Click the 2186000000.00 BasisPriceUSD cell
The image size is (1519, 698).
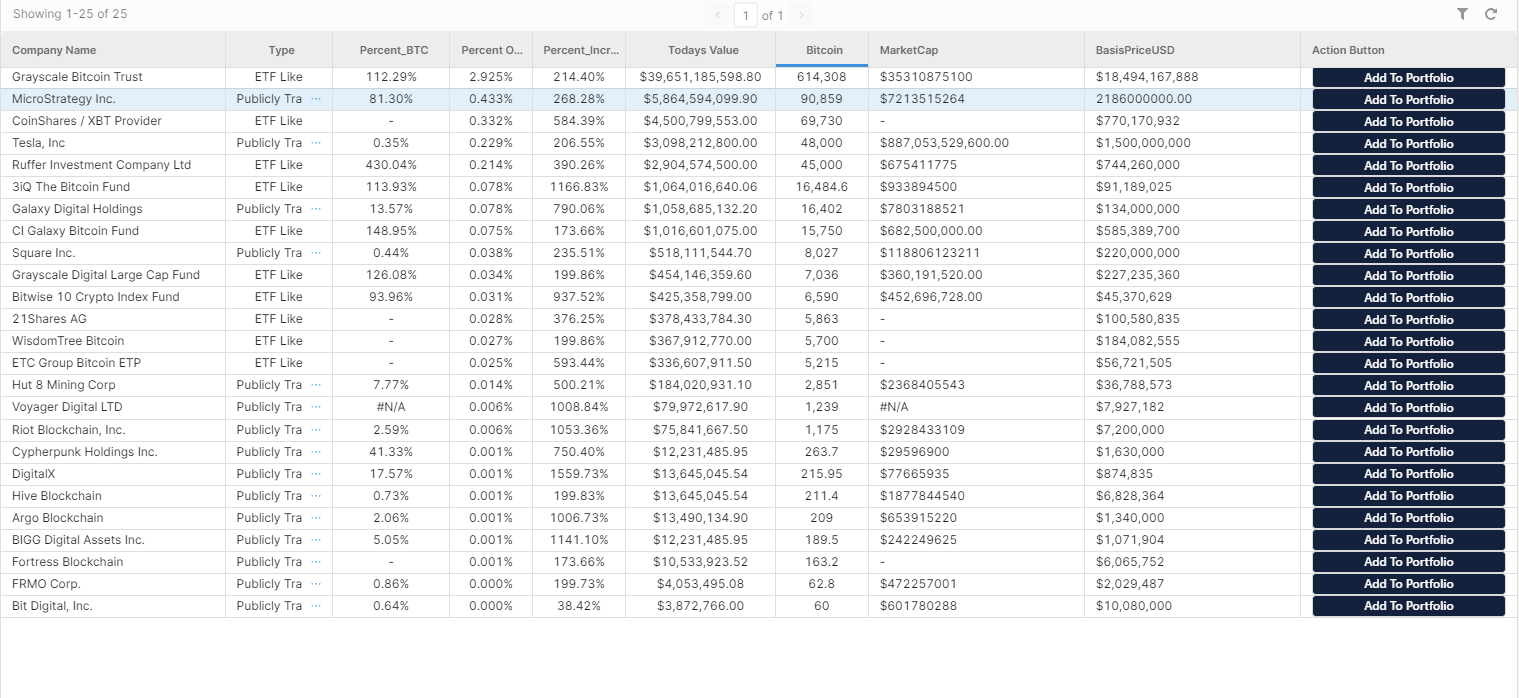coord(1192,99)
